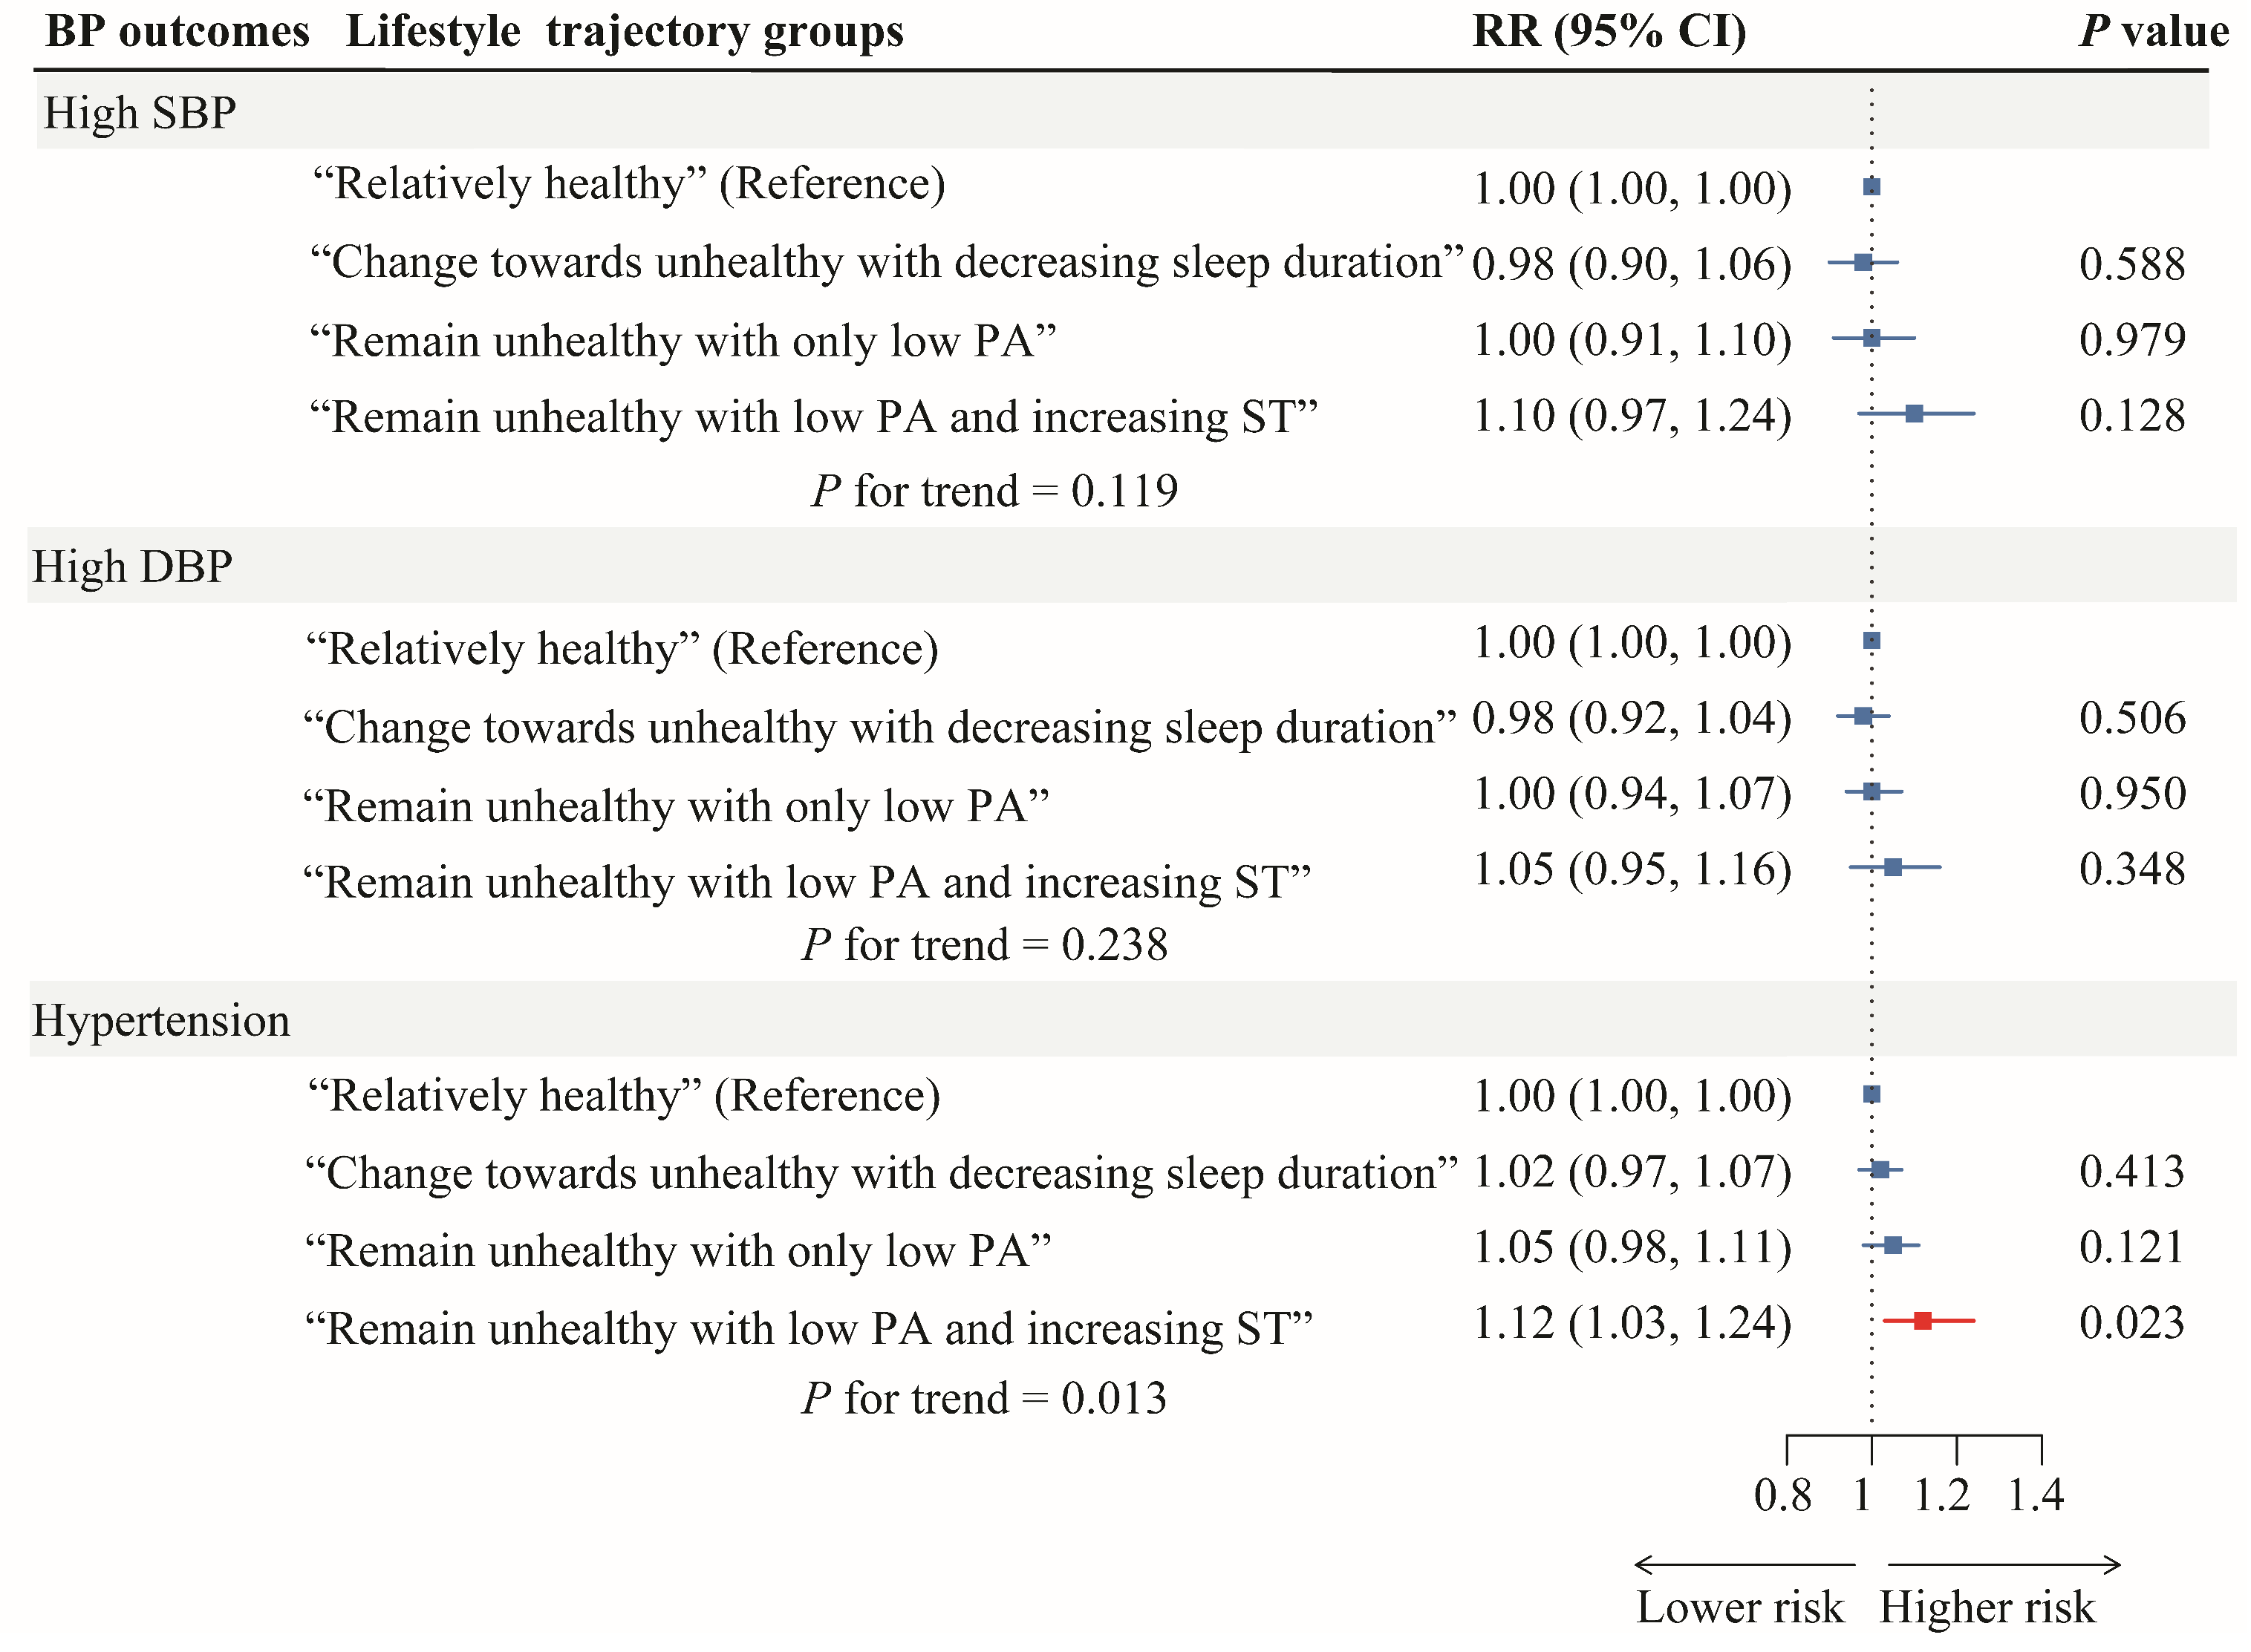
Task: Click the P value 0.023
Action: click(2132, 1323)
